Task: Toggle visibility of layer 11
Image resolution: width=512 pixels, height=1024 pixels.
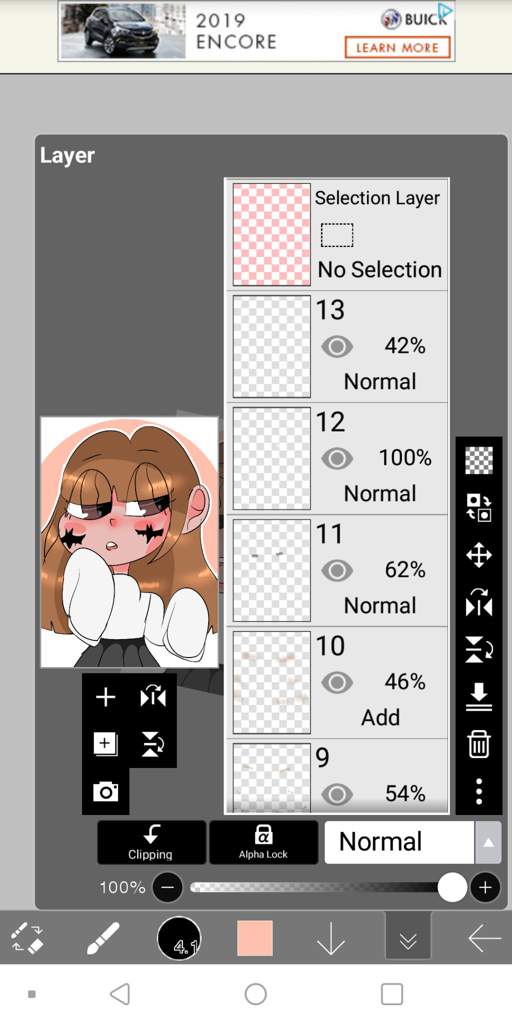Action: pos(337,571)
